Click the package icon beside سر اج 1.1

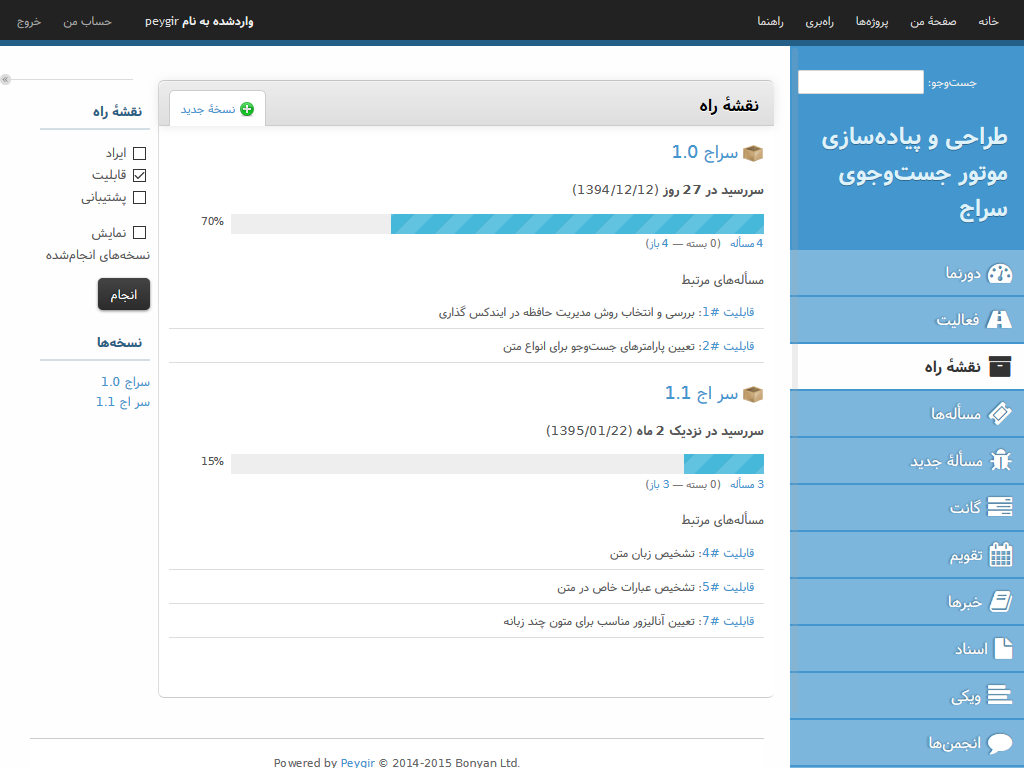[x=753, y=394]
